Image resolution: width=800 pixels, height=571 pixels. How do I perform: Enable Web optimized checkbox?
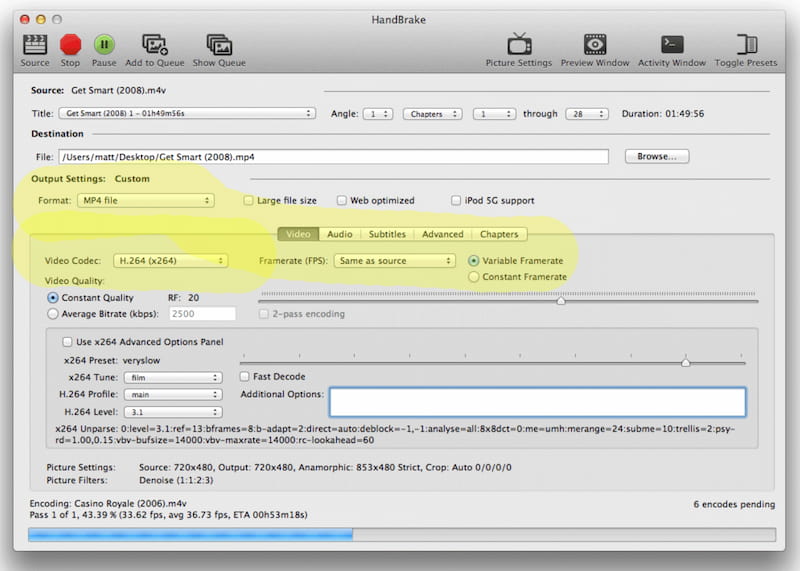(x=341, y=201)
